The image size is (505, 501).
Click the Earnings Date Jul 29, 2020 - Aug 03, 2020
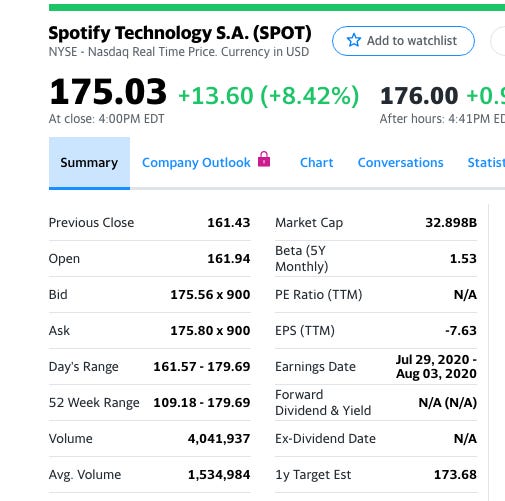tap(436, 367)
